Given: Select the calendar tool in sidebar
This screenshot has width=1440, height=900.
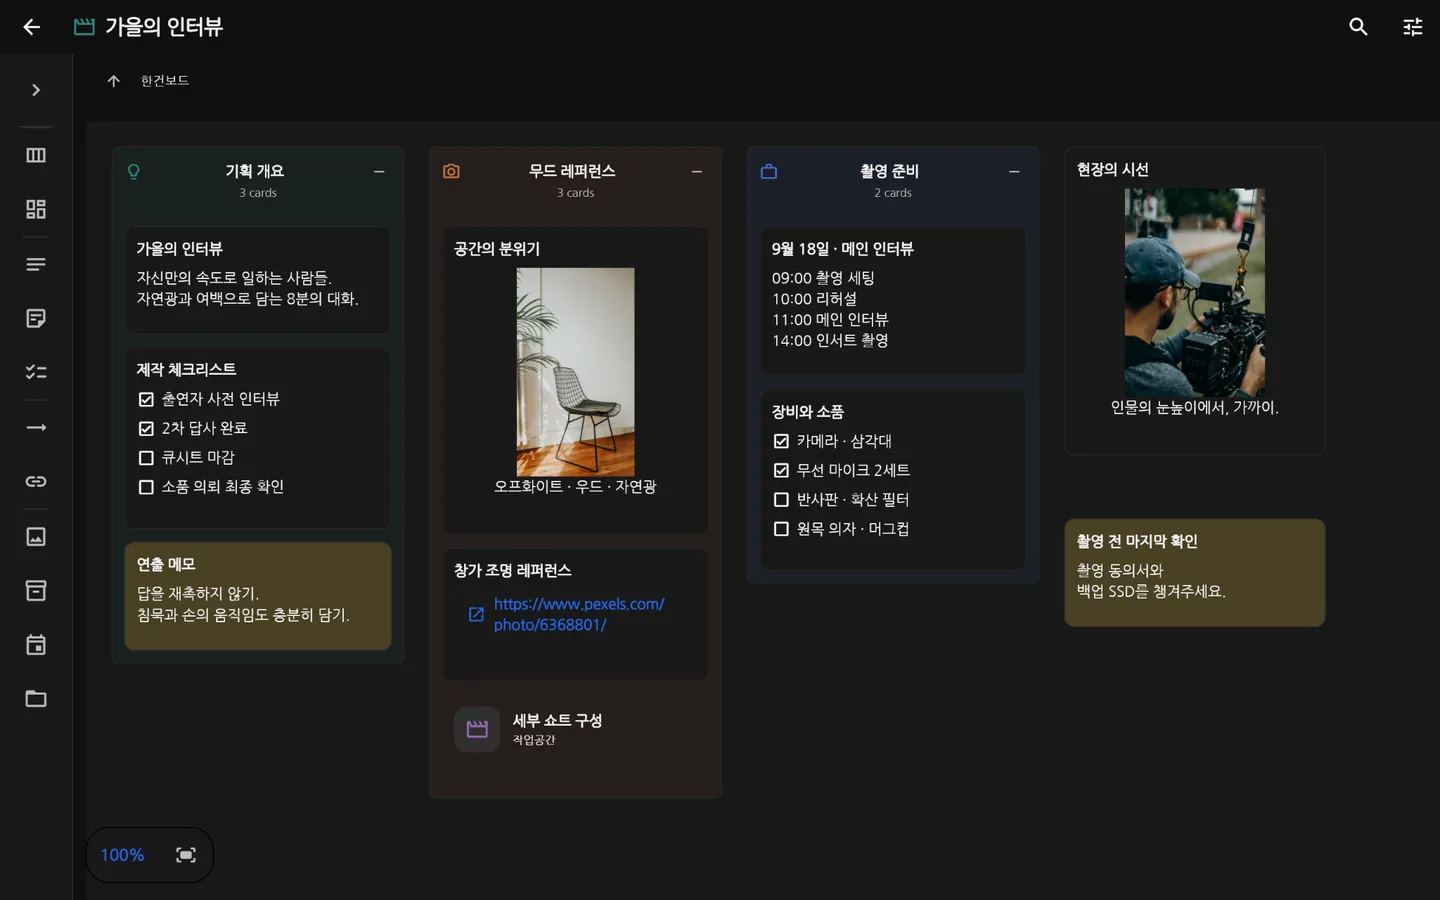Looking at the screenshot, I should pyautogui.click(x=36, y=644).
